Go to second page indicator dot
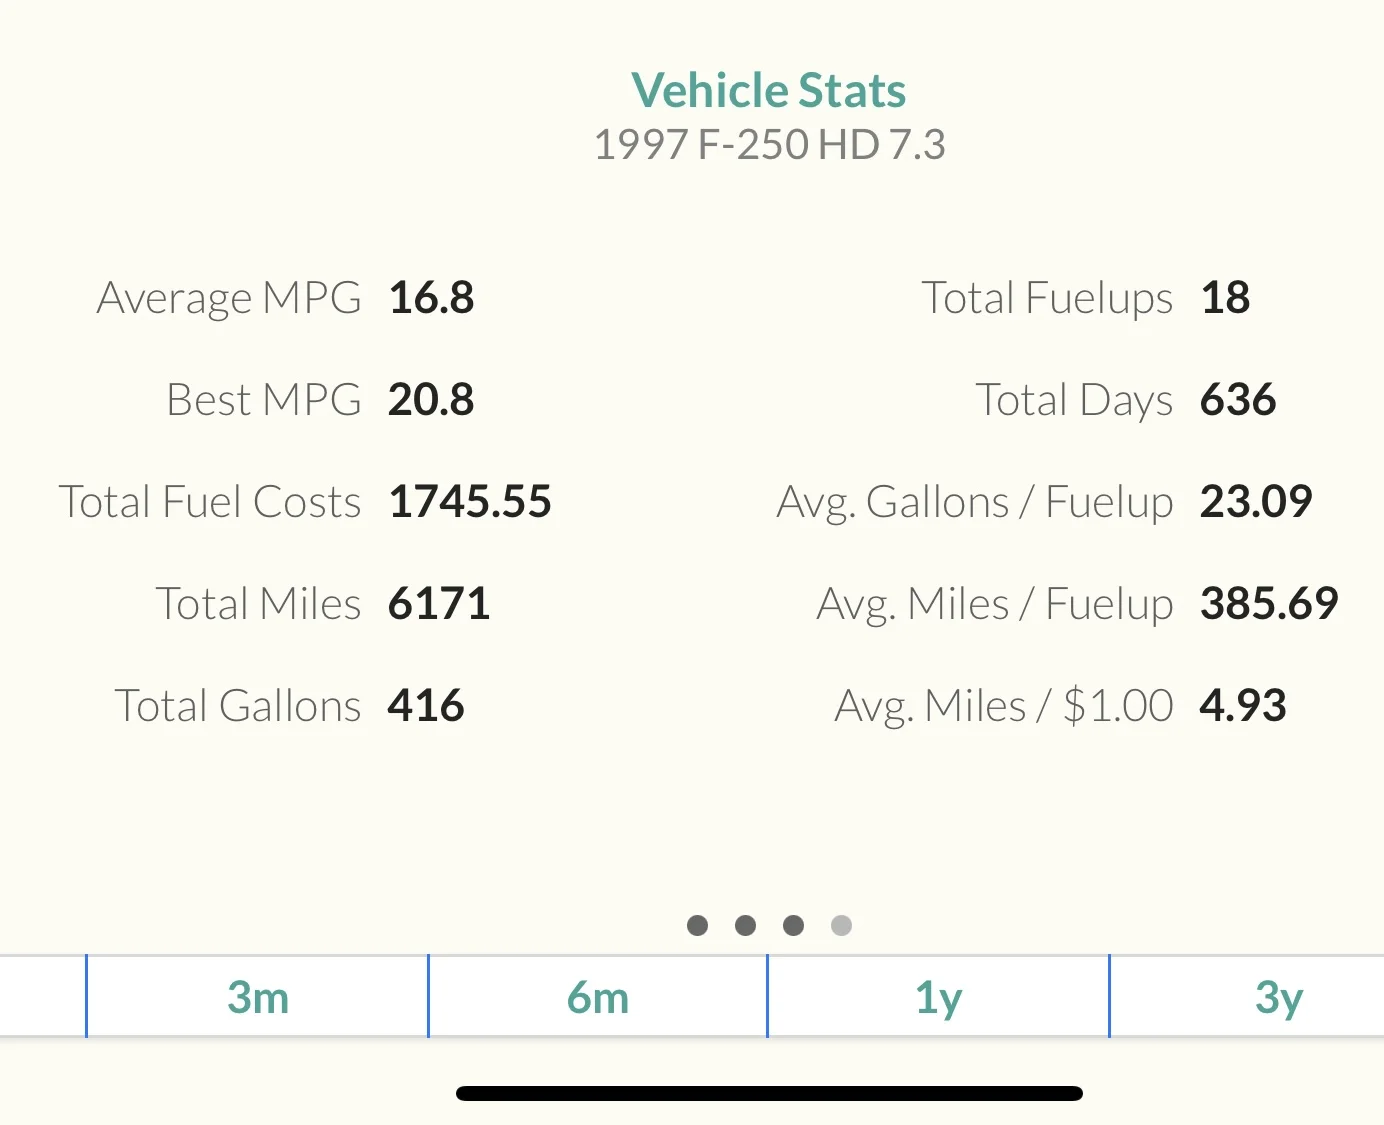The width and height of the screenshot is (1384, 1125). coord(745,925)
